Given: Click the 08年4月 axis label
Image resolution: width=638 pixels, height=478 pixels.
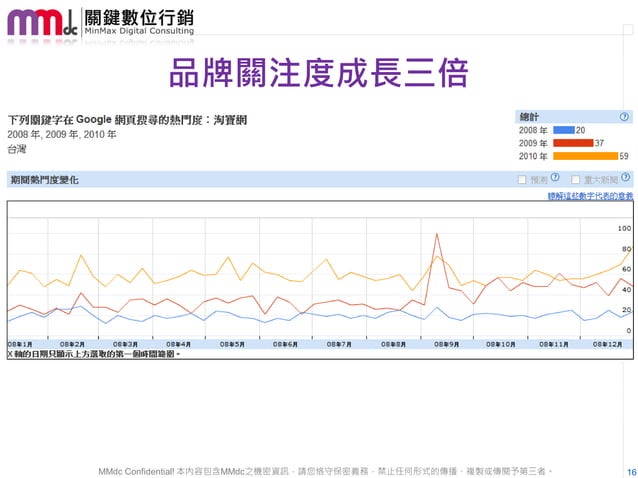Looking at the screenshot, I should [x=179, y=345].
